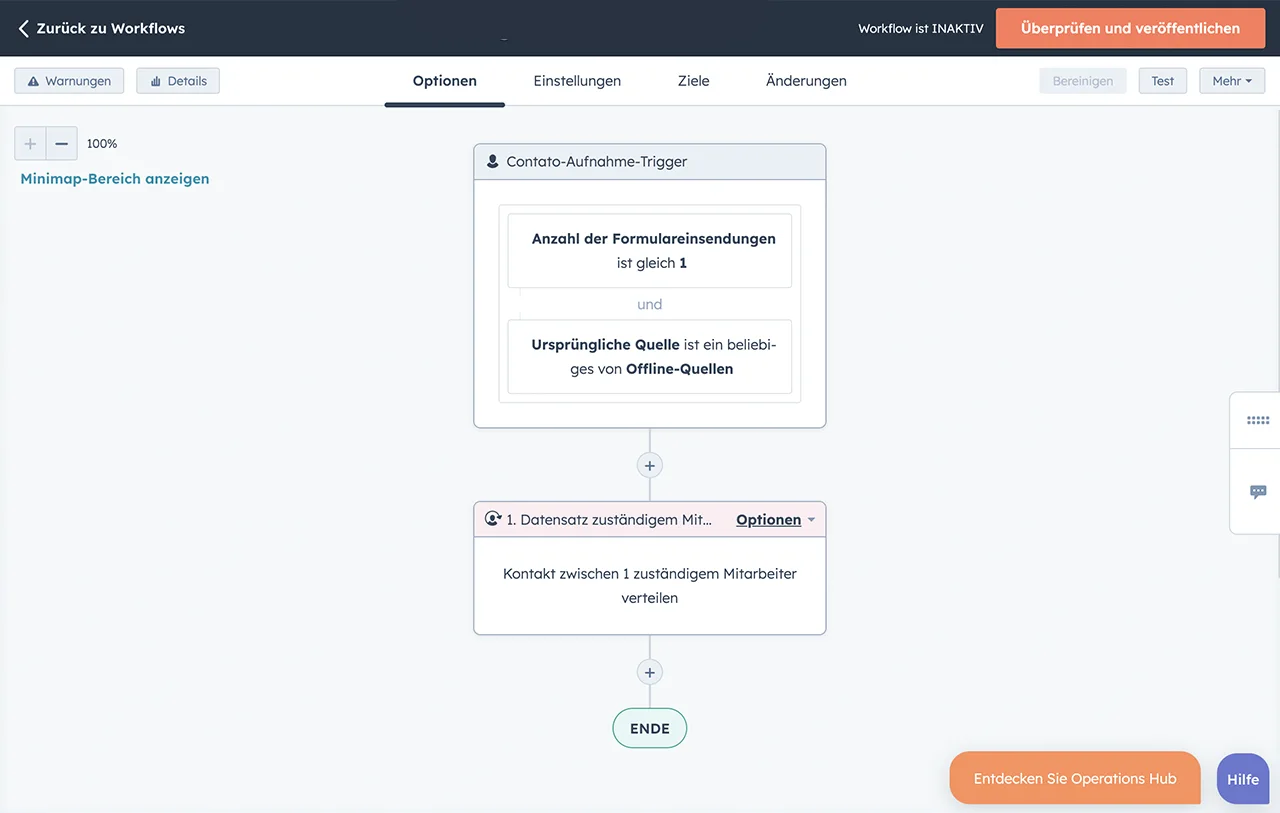Select the Contato-Aufnahme-Trigger header
The width and height of the screenshot is (1280, 813).
click(650, 162)
